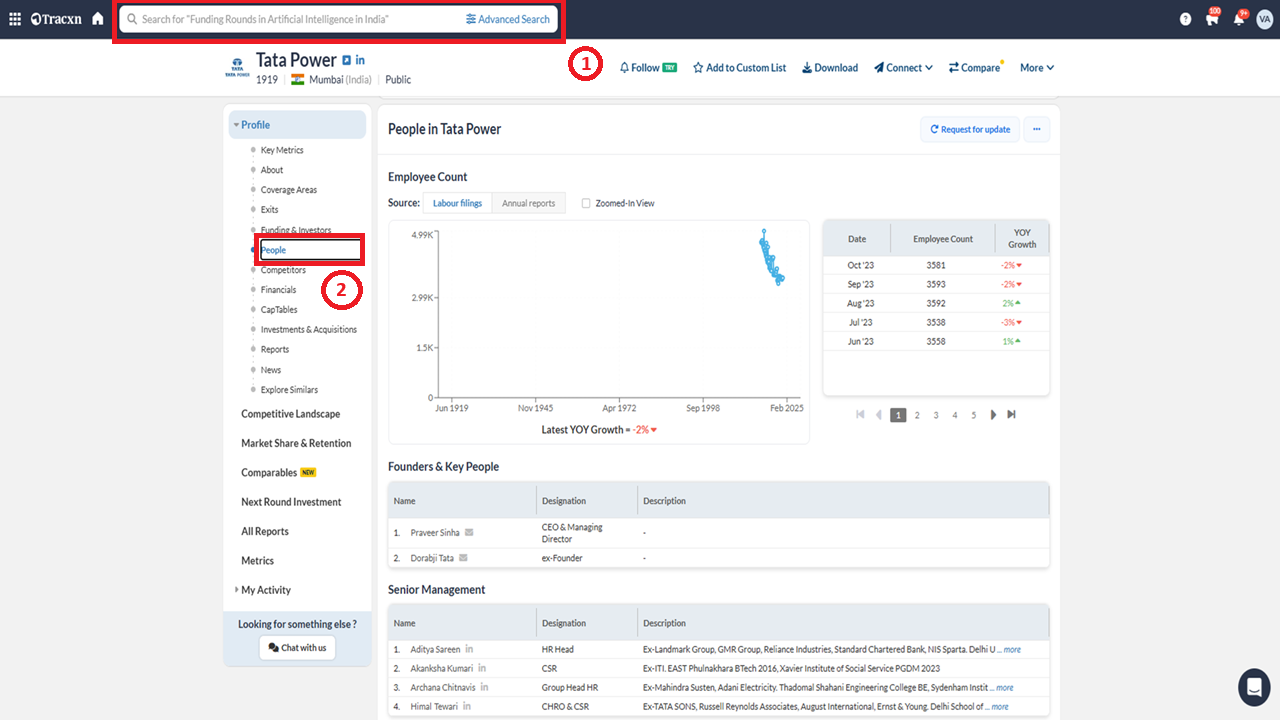
Task: Open the three-dot options next to Request for update
Action: pyautogui.click(x=1037, y=129)
